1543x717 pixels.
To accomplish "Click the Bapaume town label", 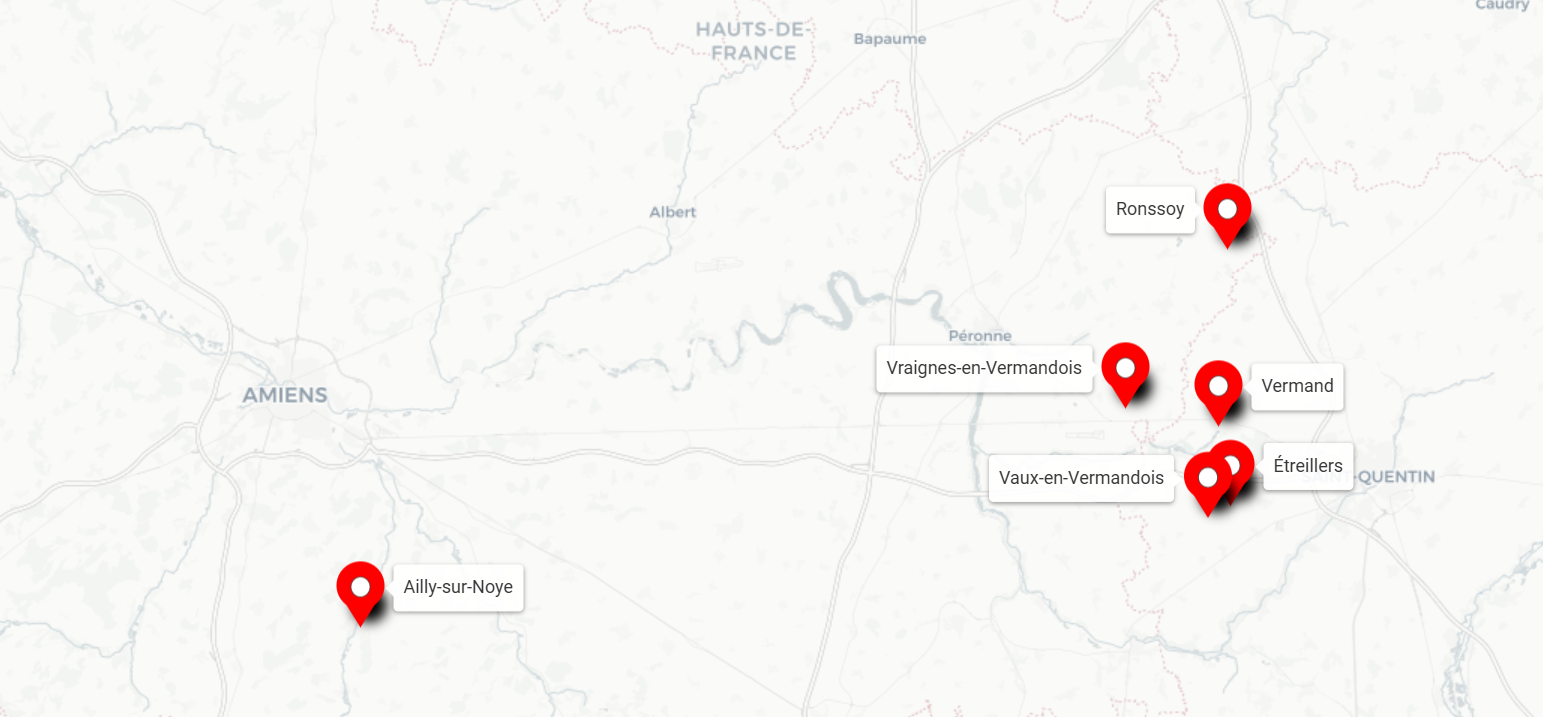I will point(890,39).
